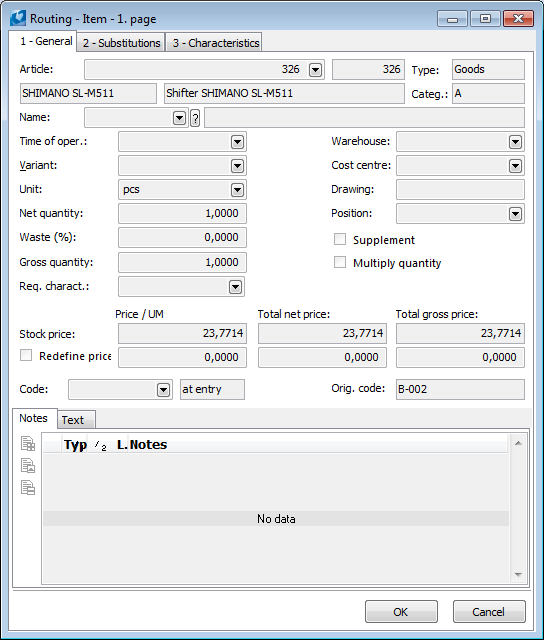The width and height of the screenshot is (544, 640).
Task: Click the SHIMANO SL-M511 short name field
Action: pos(88,93)
